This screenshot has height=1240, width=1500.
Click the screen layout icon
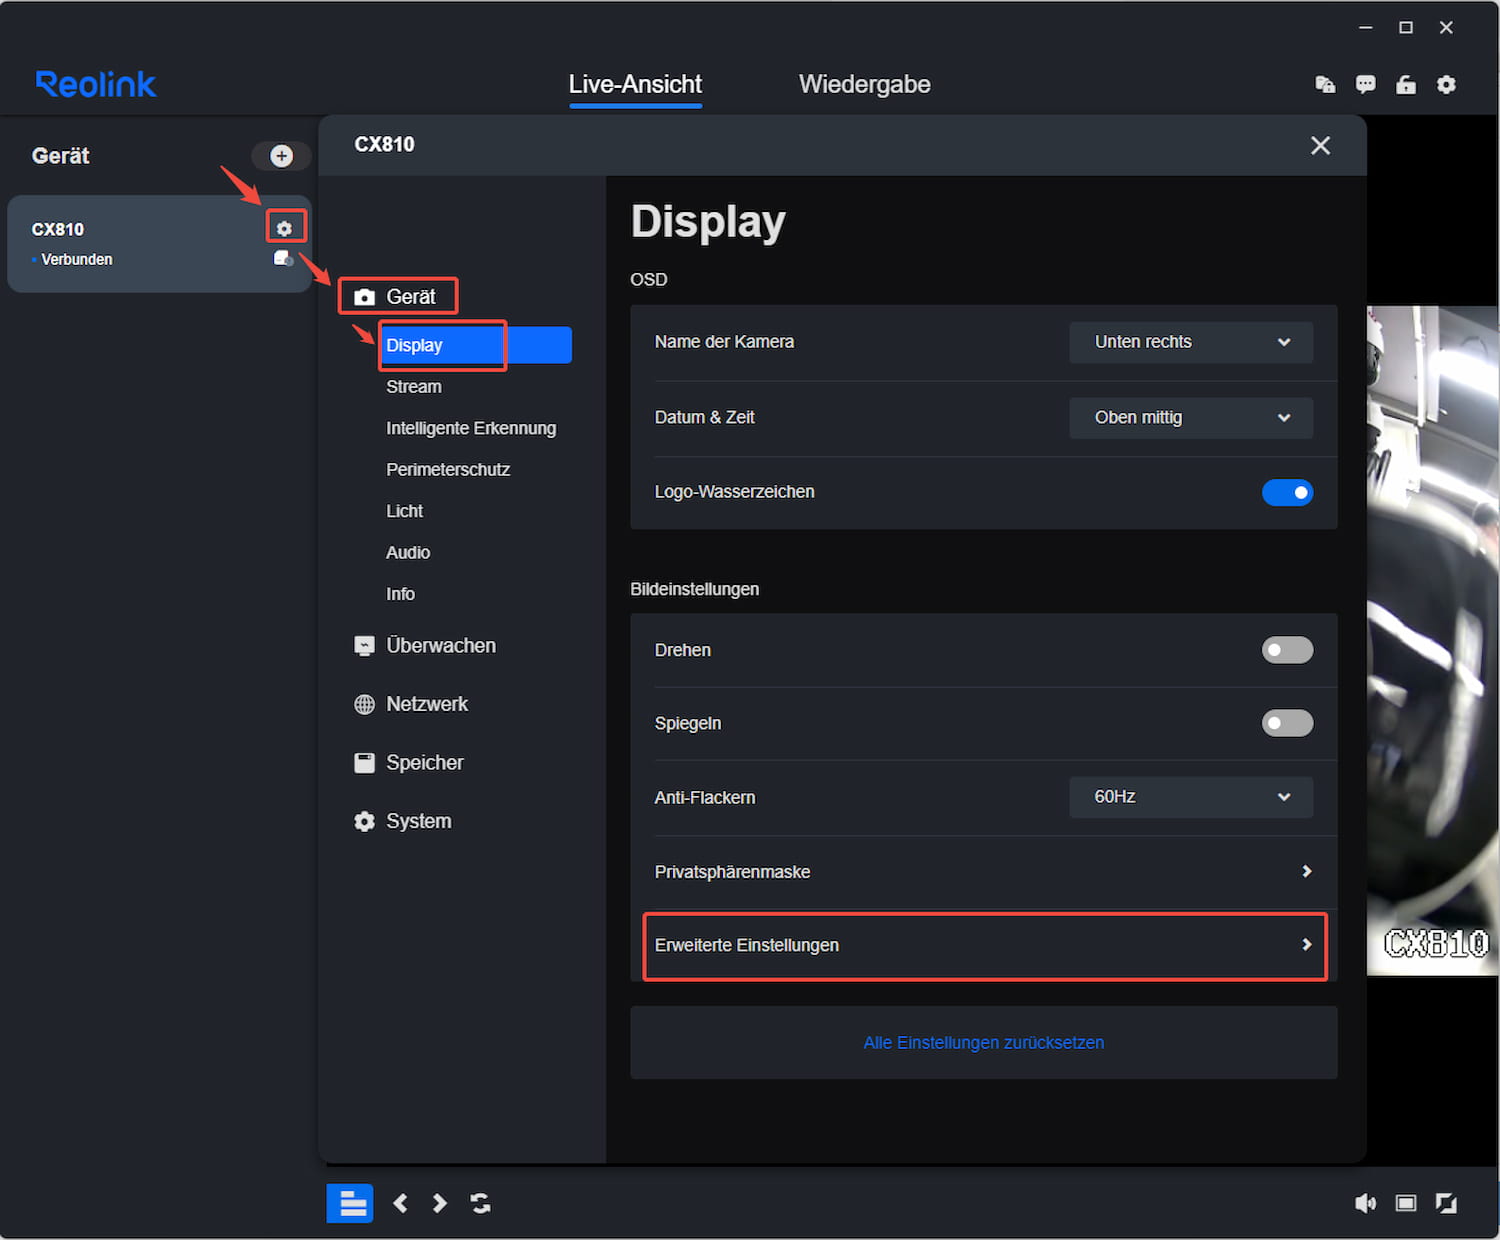pyautogui.click(x=1406, y=1203)
